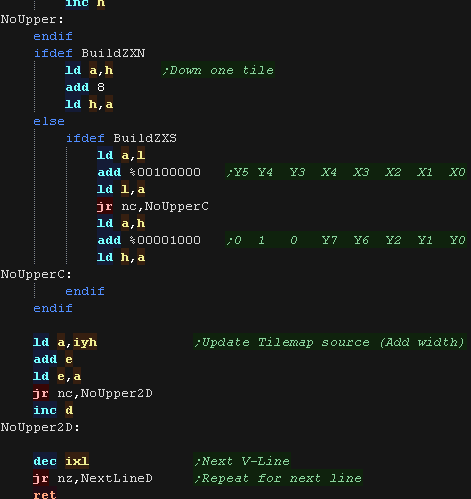Click the 'dec ixl' instruction
The height and width of the screenshot is (499, 471).
click(x=61, y=461)
